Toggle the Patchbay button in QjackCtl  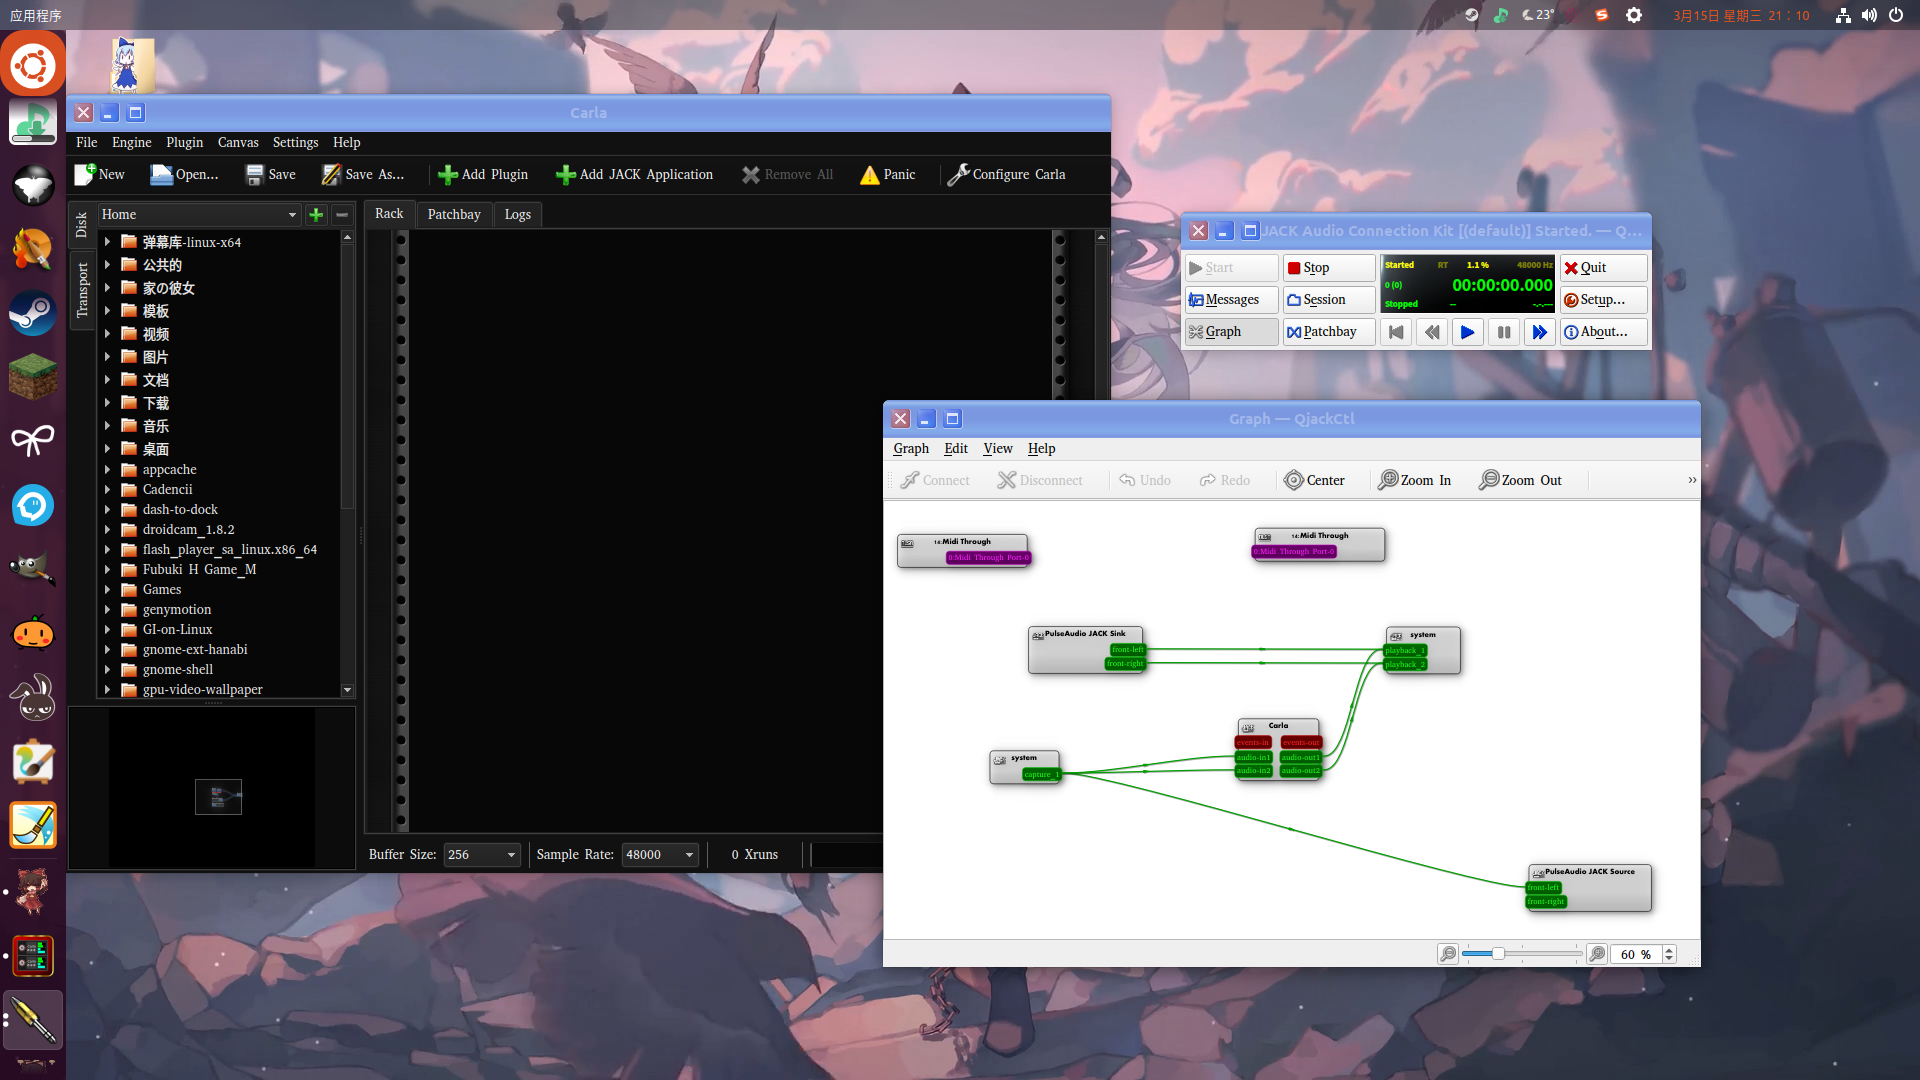coord(1329,332)
